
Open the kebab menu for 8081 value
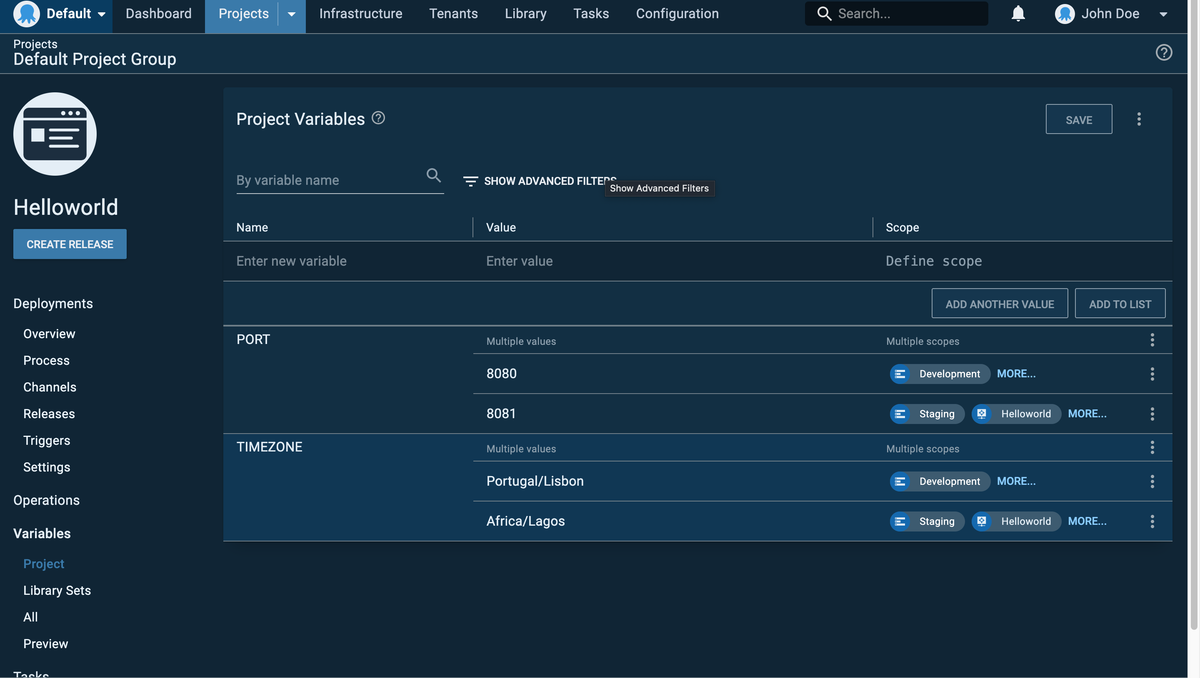tap(1152, 414)
